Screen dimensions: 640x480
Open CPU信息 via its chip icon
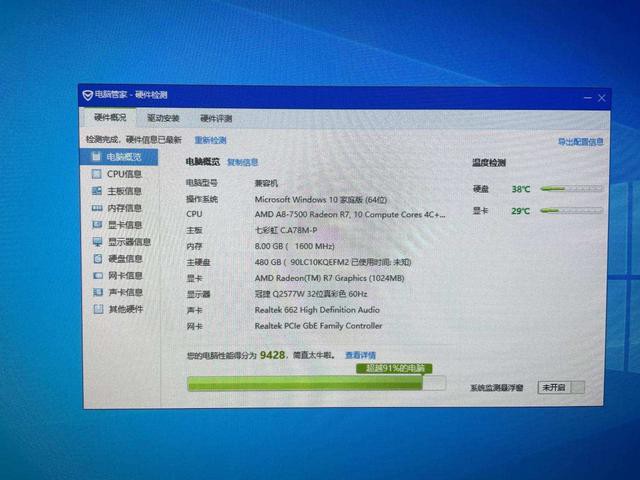96,174
